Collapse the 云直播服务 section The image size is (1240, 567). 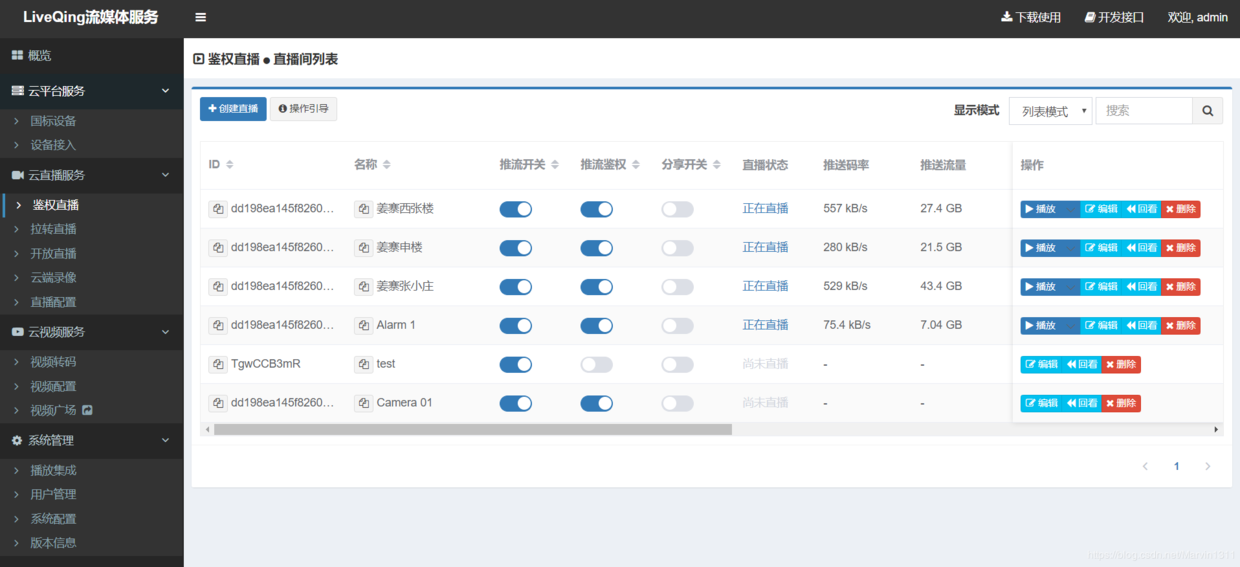(x=92, y=175)
